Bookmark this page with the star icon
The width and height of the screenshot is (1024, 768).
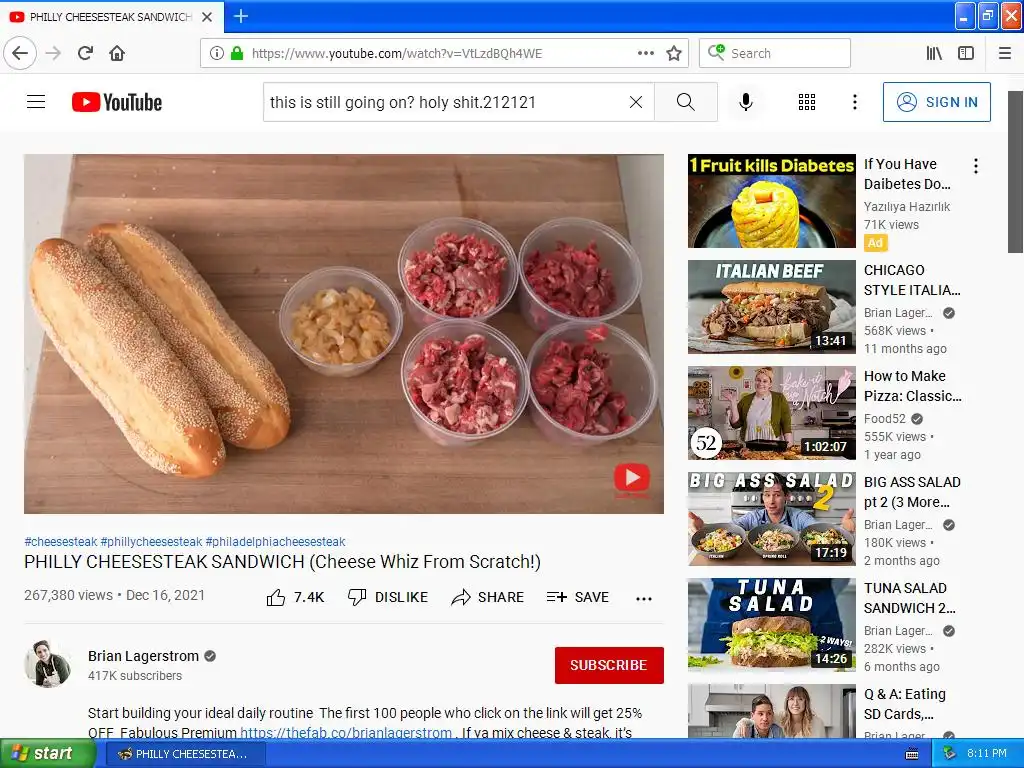tap(674, 53)
